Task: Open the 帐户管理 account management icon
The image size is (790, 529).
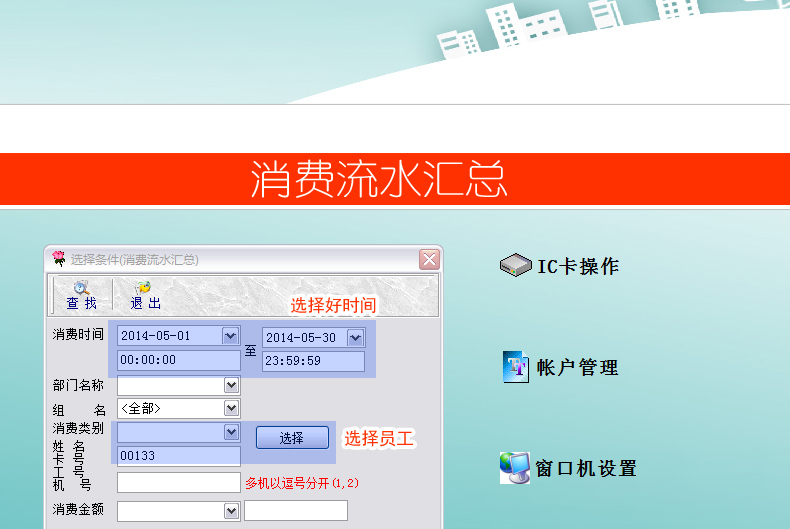Action: coord(515,367)
